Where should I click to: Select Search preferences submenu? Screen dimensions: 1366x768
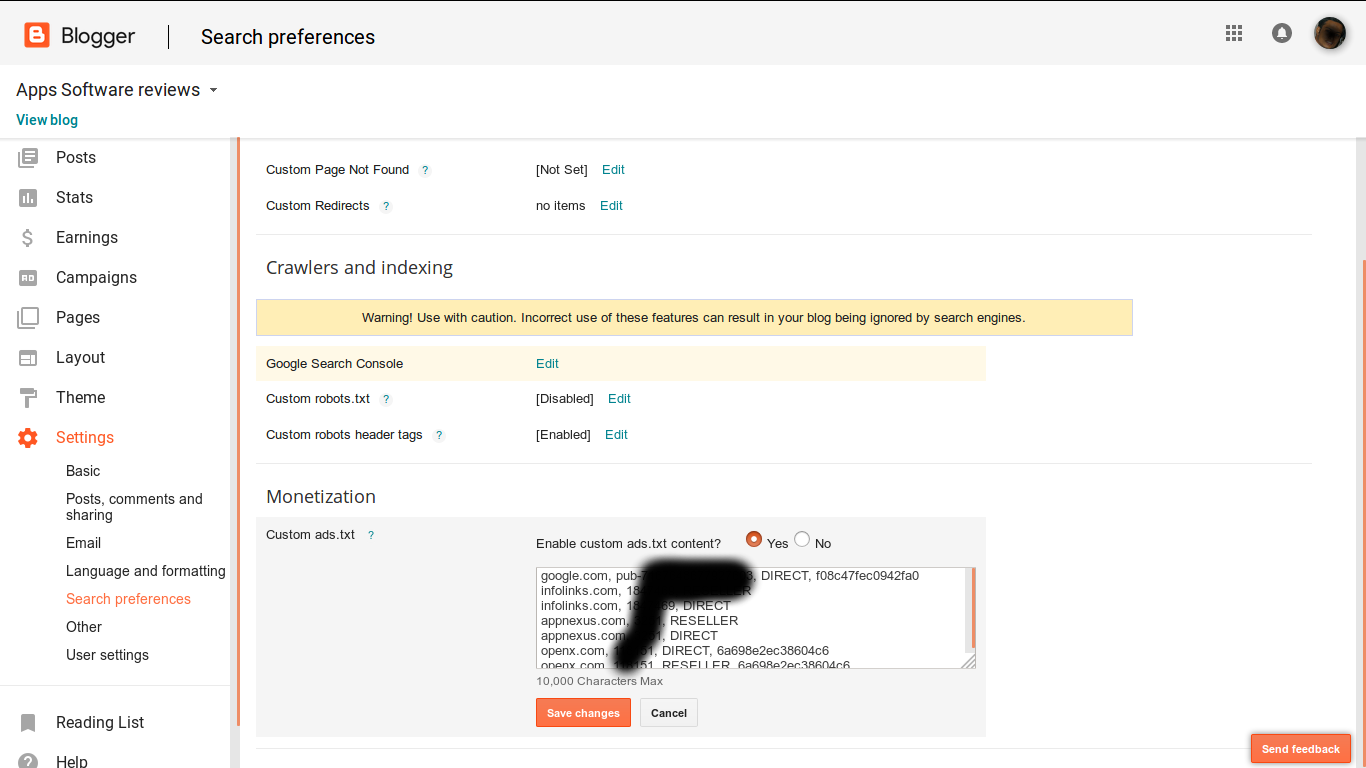[128, 599]
